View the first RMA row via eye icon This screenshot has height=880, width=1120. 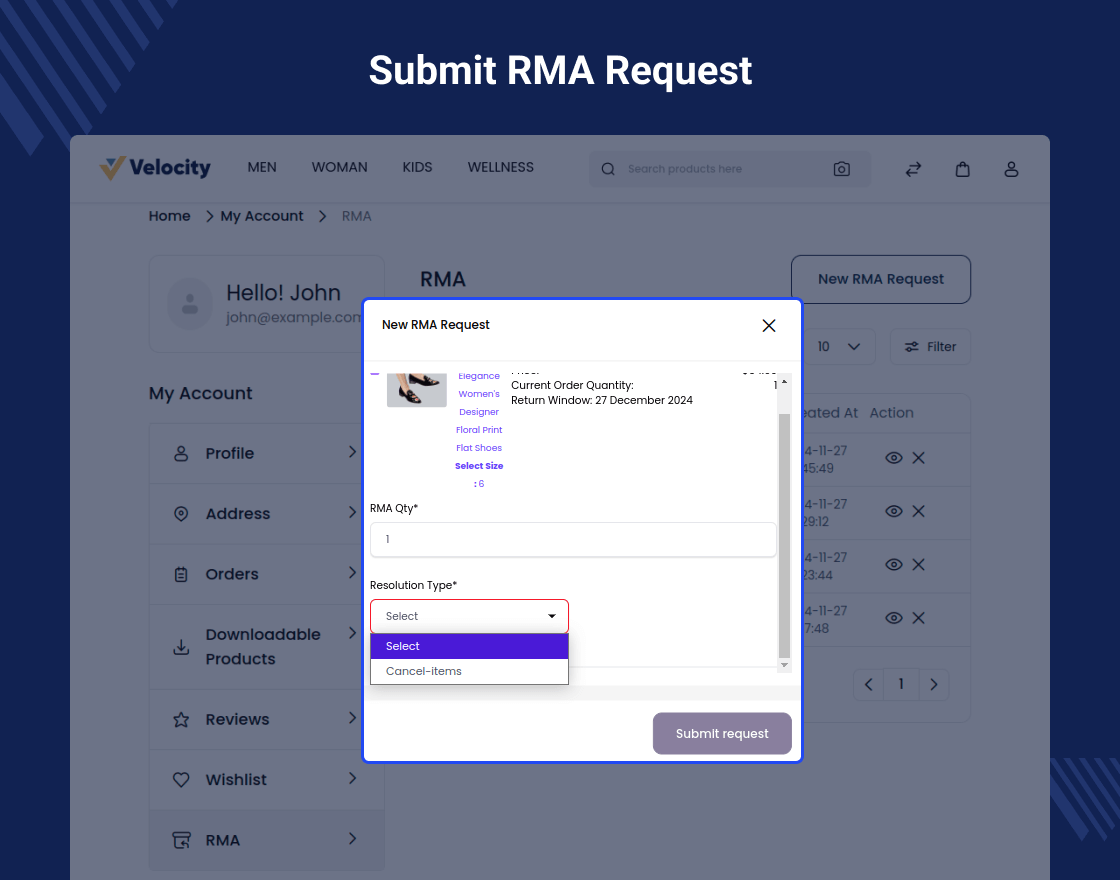[x=894, y=458]
